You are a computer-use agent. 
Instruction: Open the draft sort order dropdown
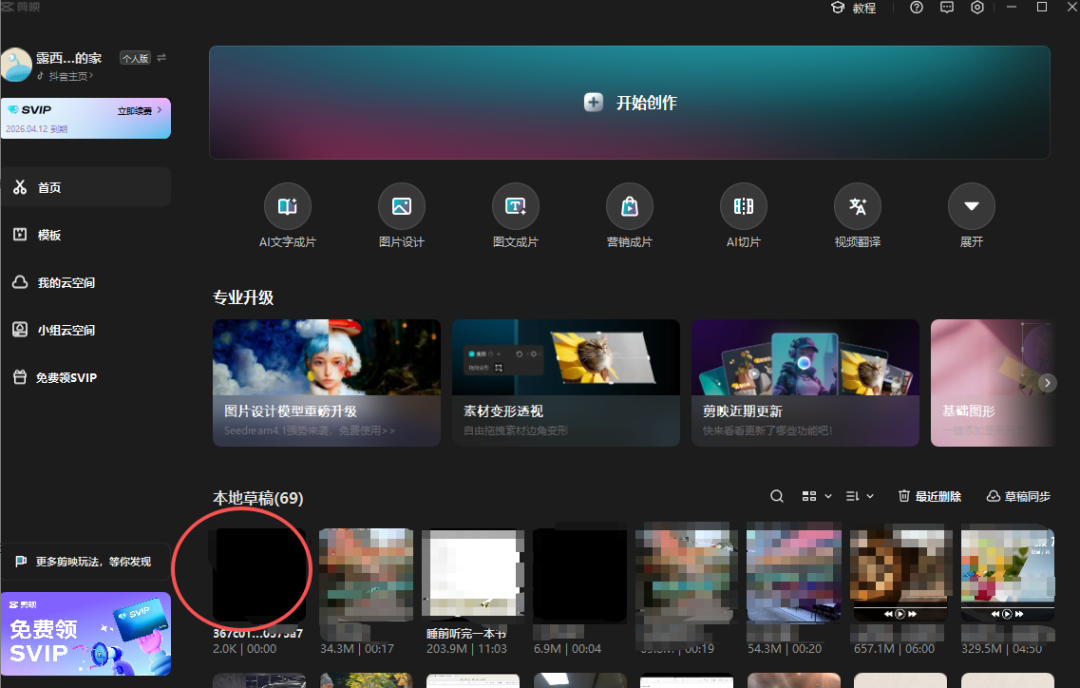(859, 496)
